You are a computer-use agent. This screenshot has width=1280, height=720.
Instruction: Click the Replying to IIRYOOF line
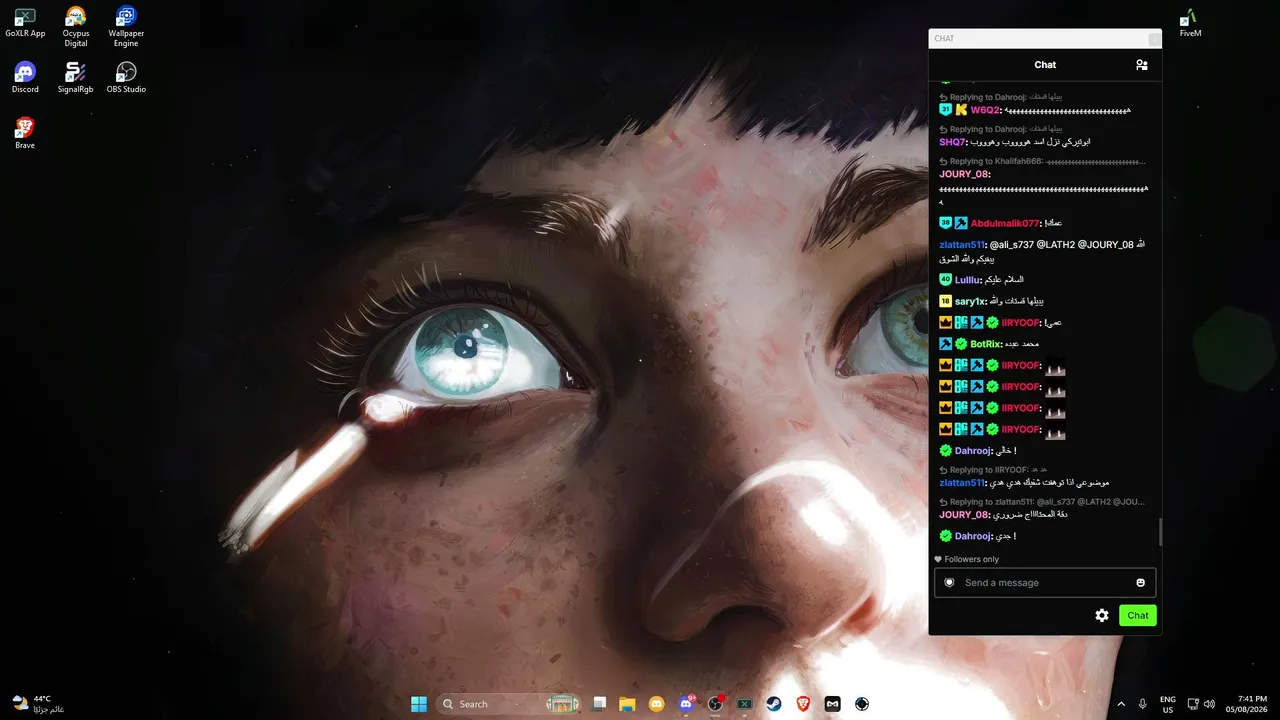[x=994, y=470]
